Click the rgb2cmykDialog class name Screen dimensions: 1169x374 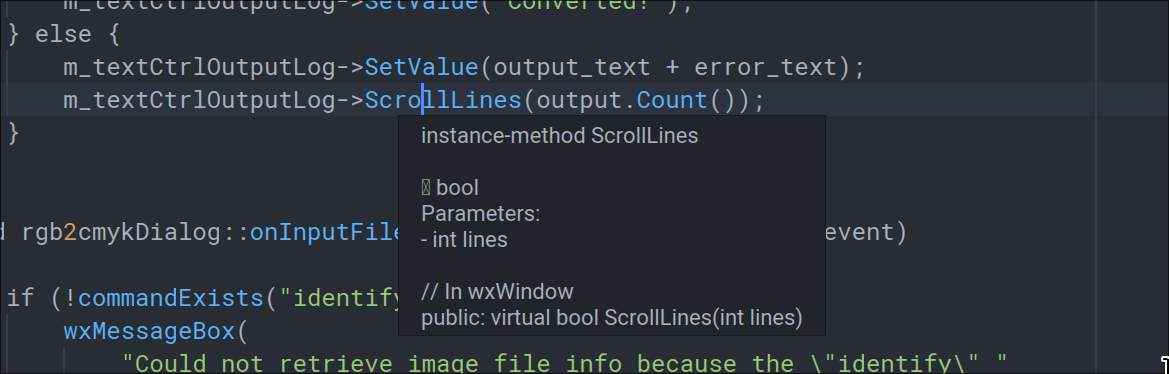click(x=123, y=232)
